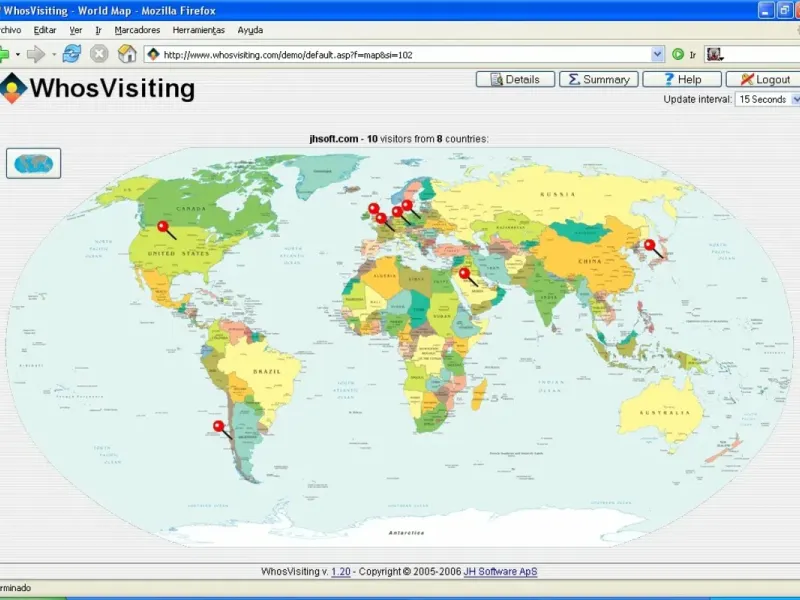The height and width of the screenshot is (600, 800).
Task: Open the address bar history dropdown
Action: [x=658, y=54]
